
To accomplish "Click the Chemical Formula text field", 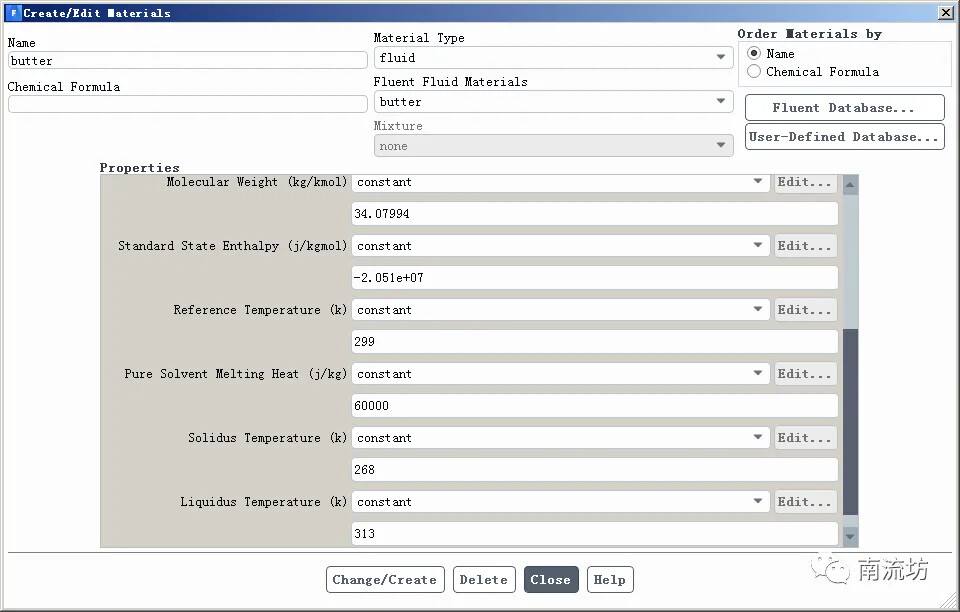I will [x=187, y=104].
